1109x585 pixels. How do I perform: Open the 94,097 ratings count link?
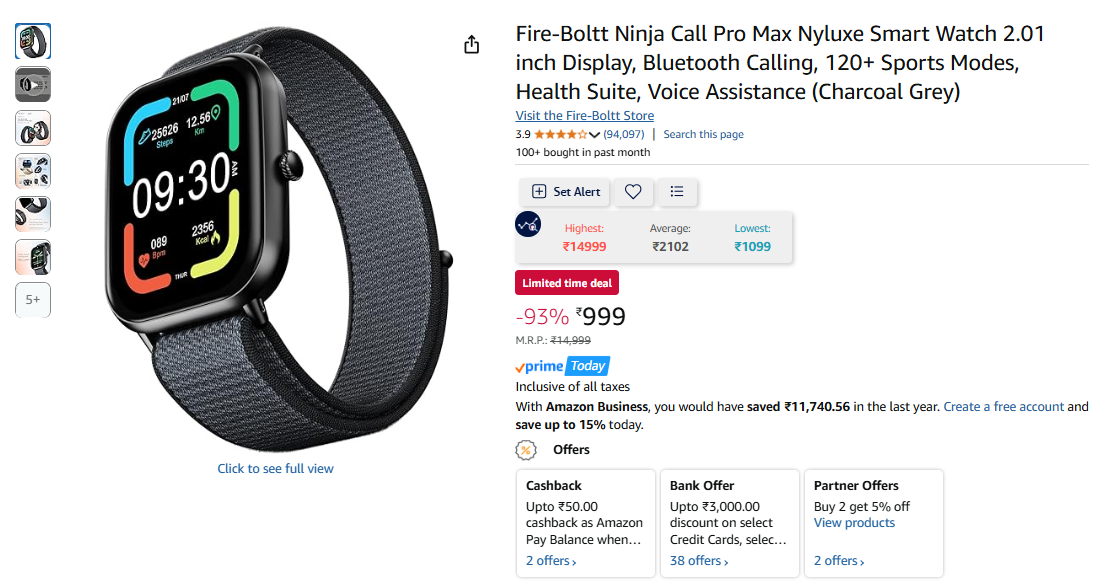click(x=624, y=134)
